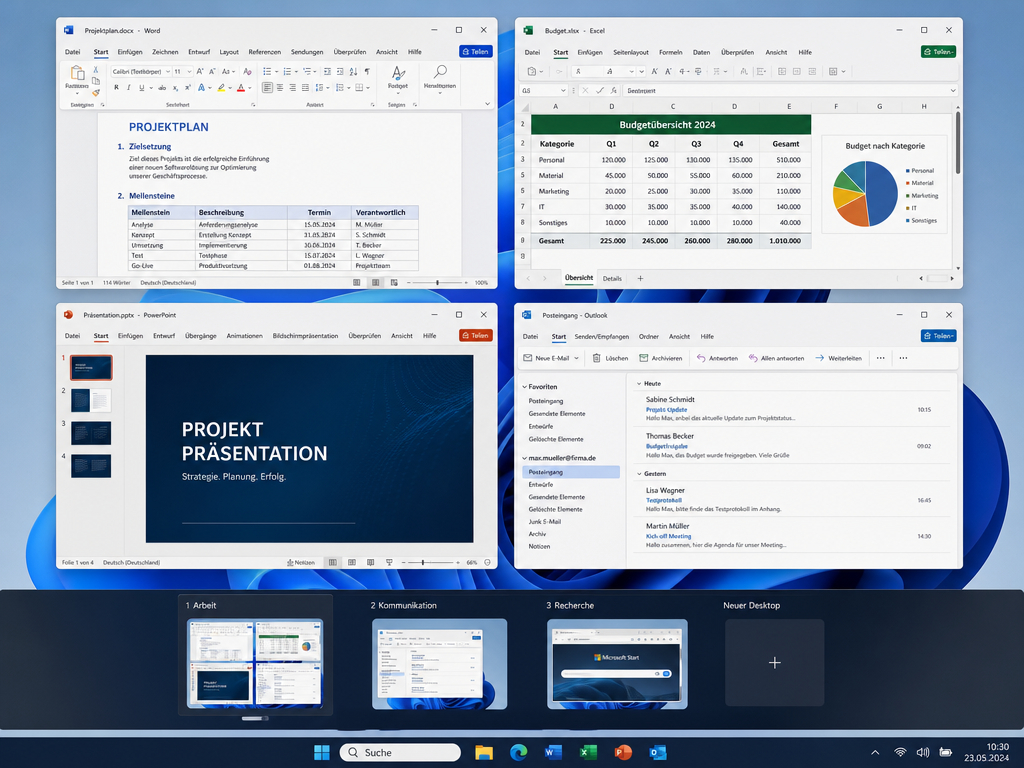1024x768 pixels.
Task: Open the bullet list dropdown arrow in Word
Action: pyautogui.click(x=277, y=71)
